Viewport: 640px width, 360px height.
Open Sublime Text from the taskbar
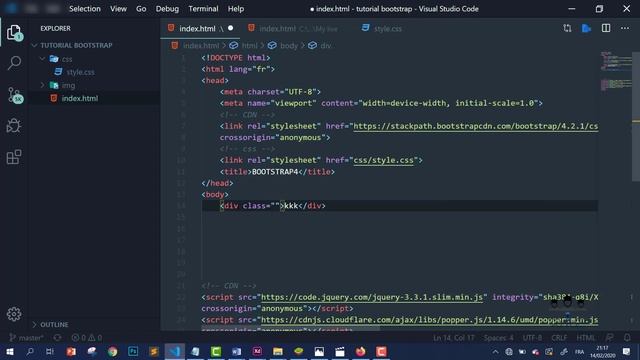(154, 351)
